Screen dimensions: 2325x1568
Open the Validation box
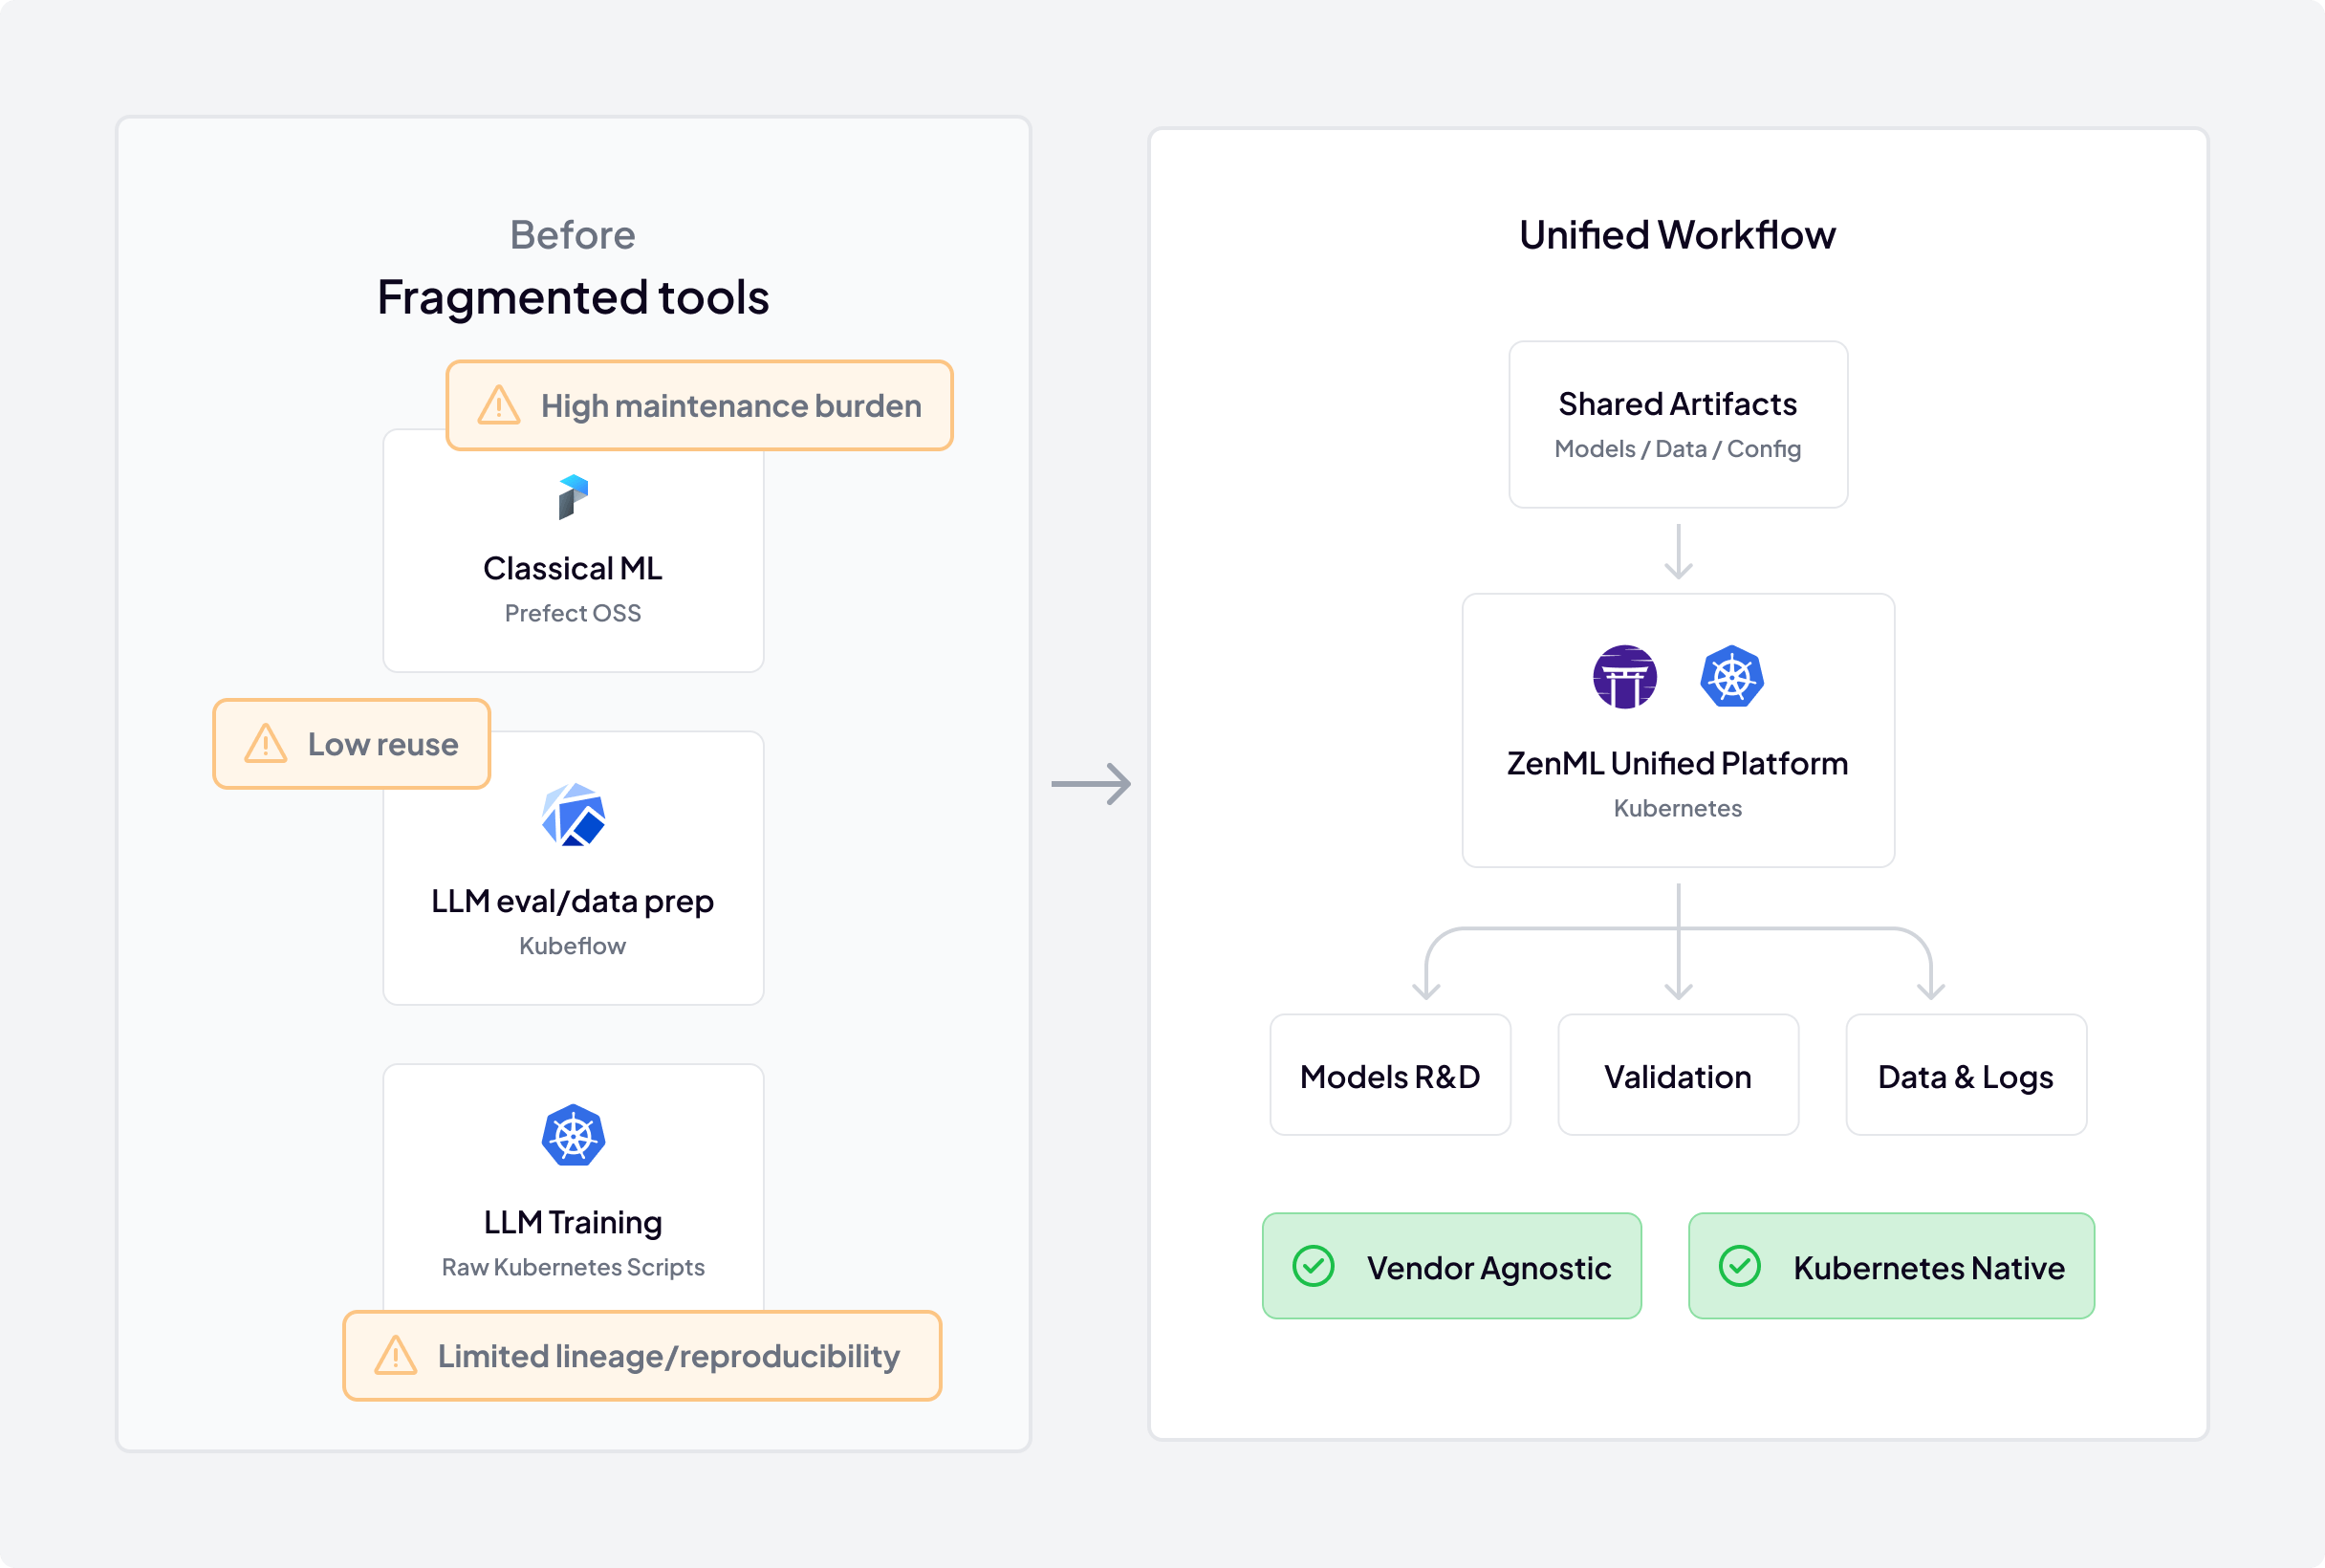coord(1677,1075)
